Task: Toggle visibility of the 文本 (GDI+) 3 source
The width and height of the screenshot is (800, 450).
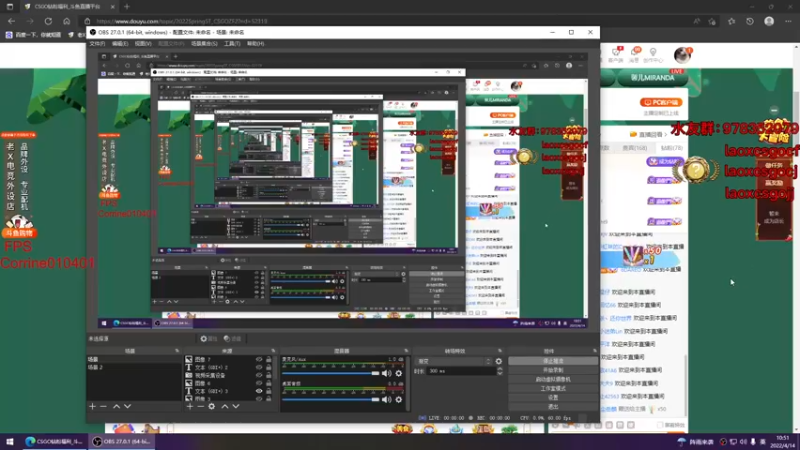Action: [x=259, y=391]
